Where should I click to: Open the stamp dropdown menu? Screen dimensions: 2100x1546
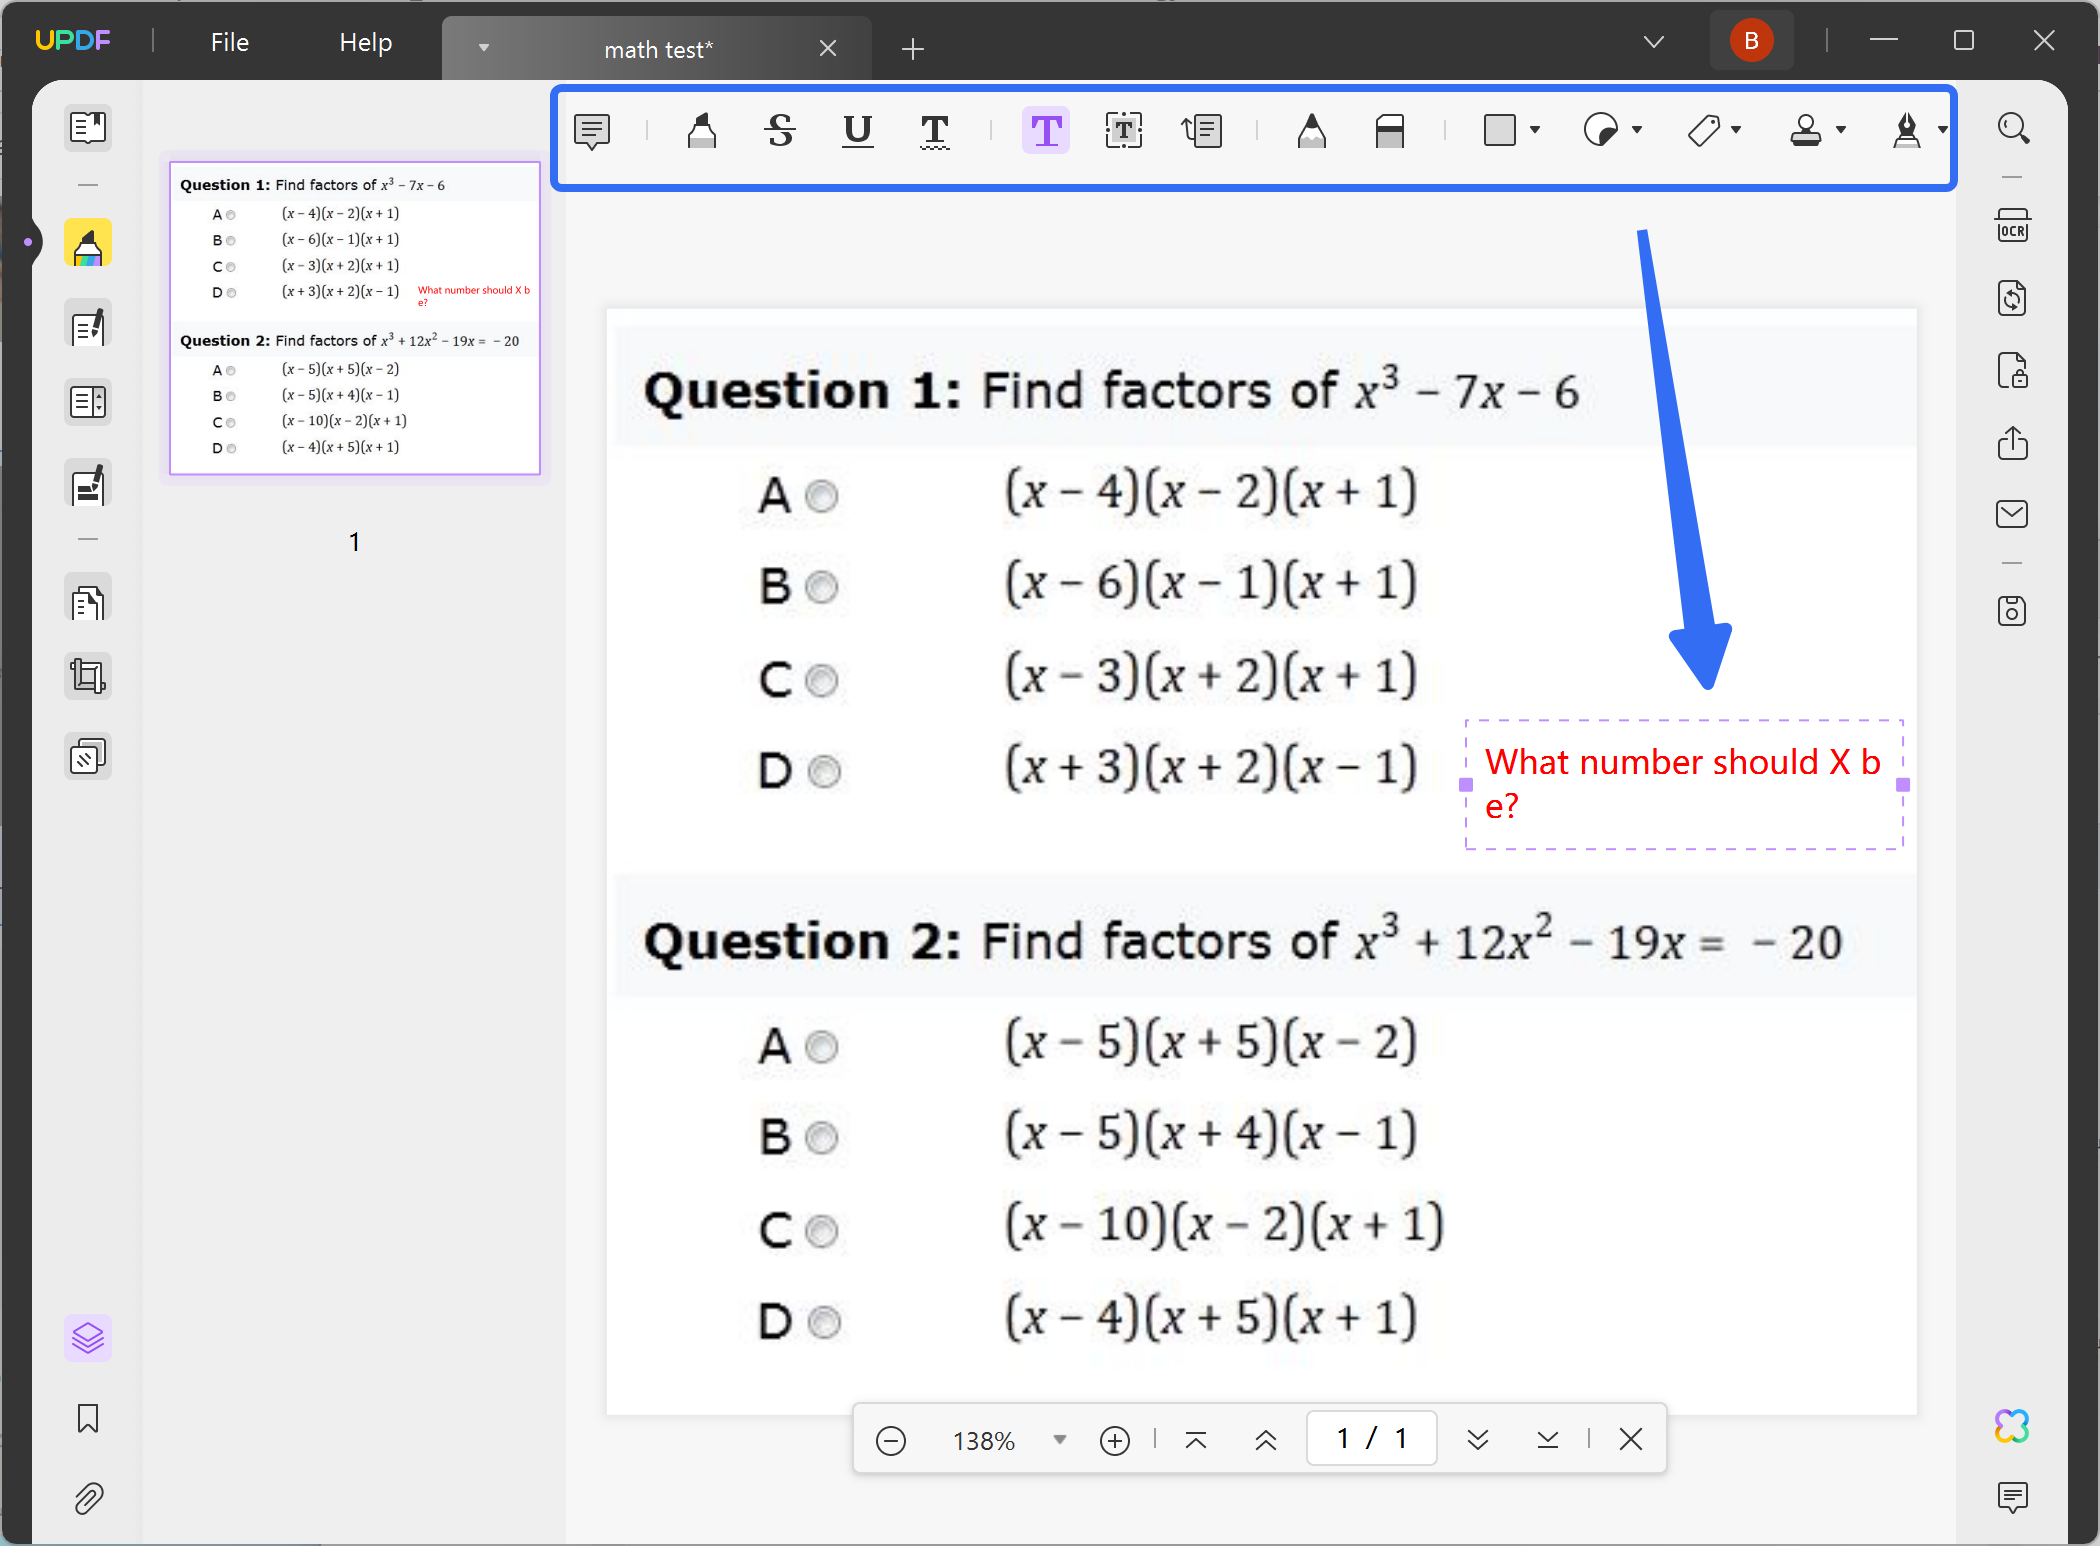[1843, 130]
